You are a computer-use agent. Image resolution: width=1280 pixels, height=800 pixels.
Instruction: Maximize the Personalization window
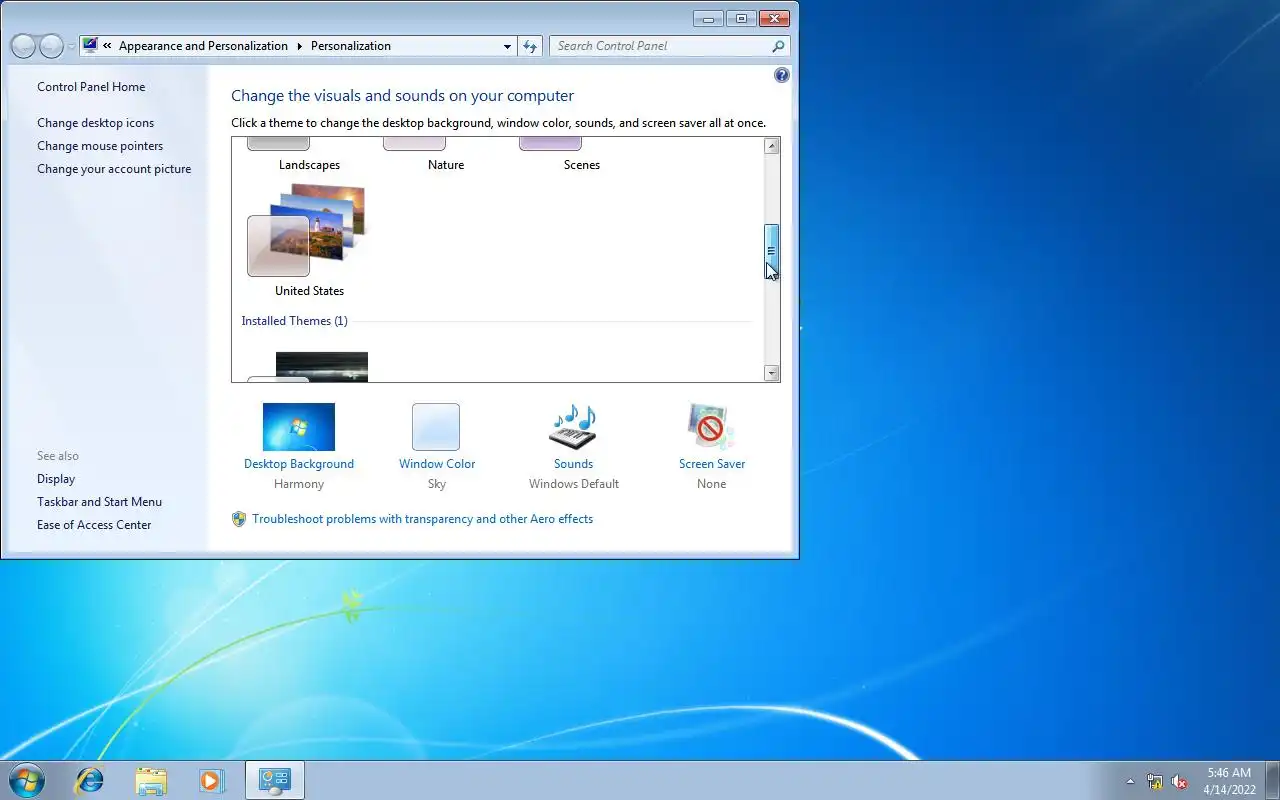(x=741, y=18)
